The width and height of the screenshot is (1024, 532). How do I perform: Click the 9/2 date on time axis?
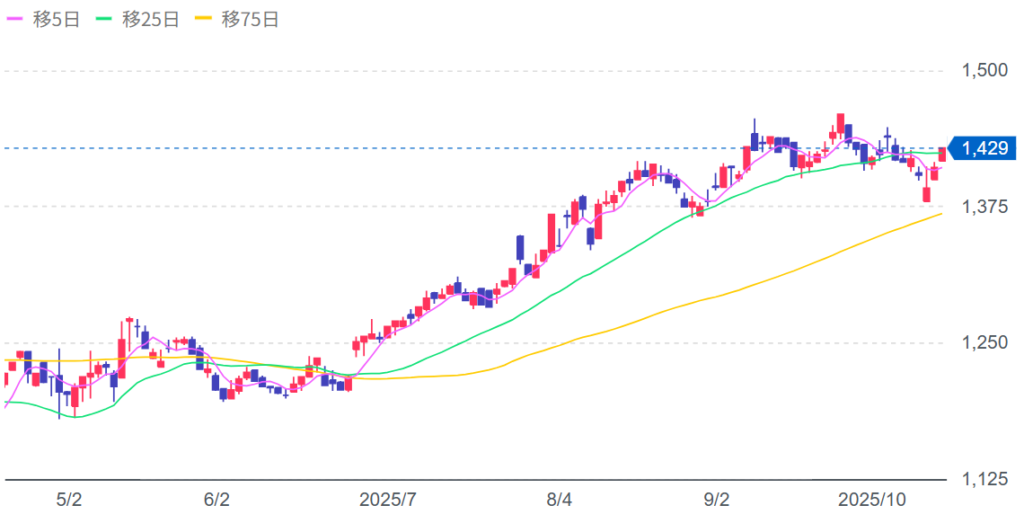point(717,498)
